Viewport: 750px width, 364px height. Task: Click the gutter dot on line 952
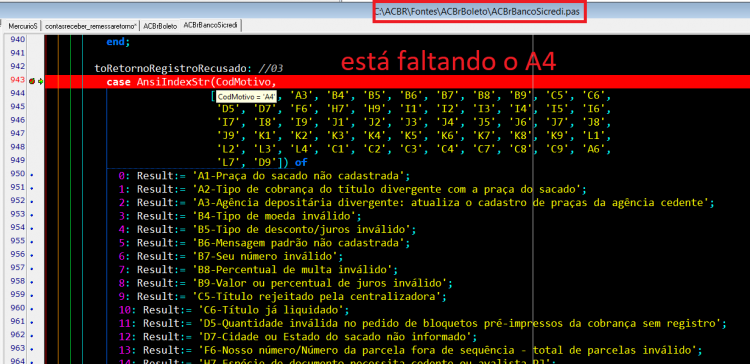(x=32, y=201)
